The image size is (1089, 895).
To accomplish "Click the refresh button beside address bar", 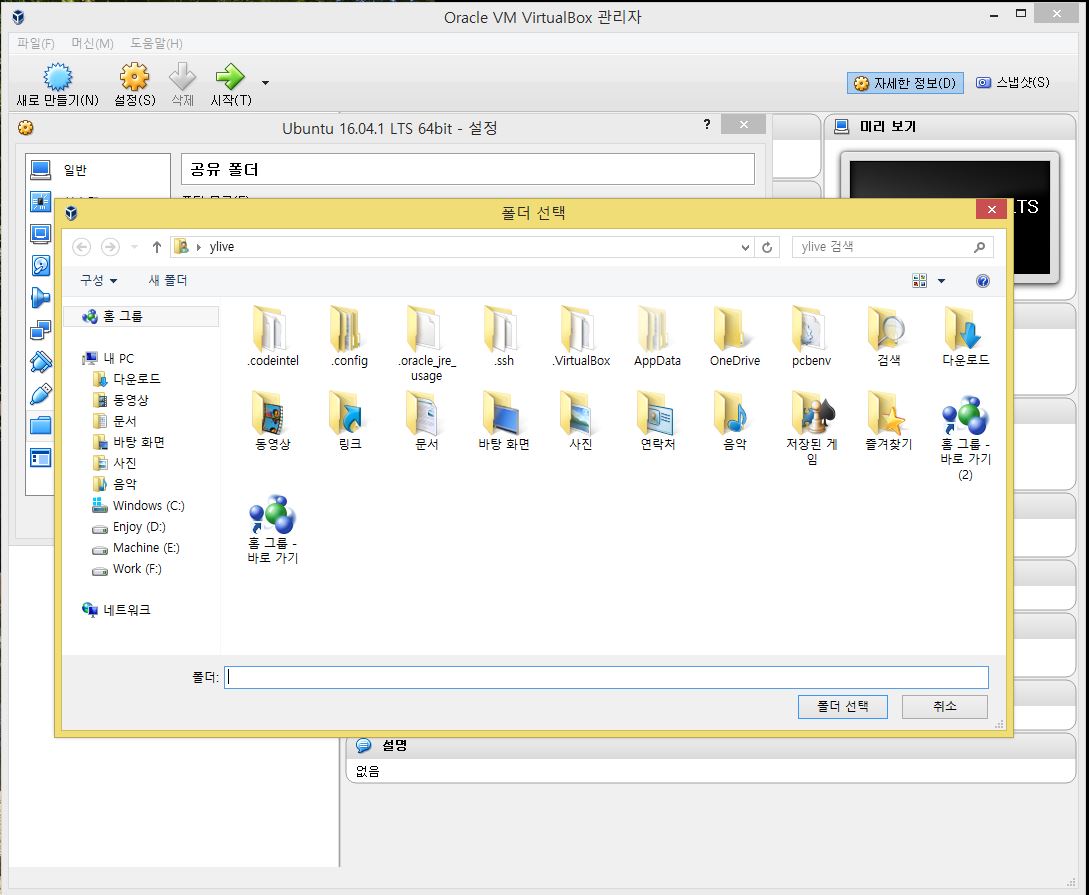I will coord(768,247).
